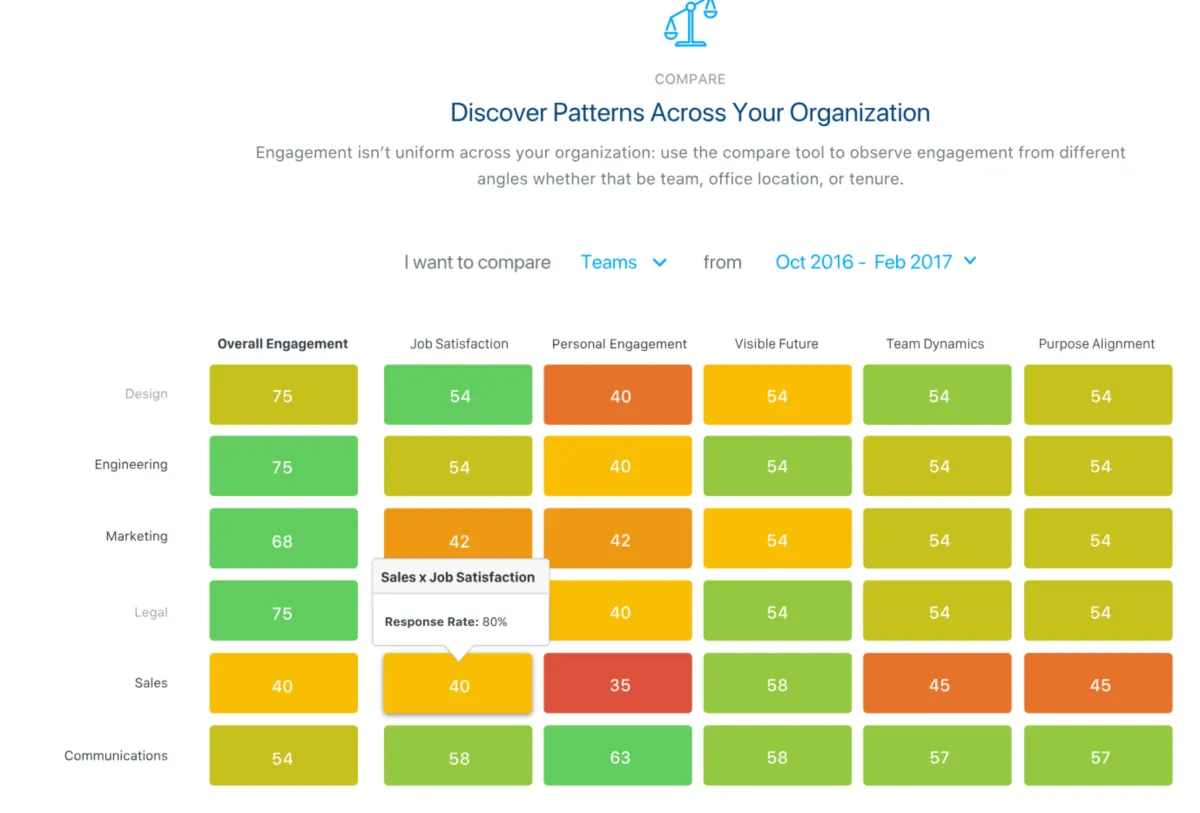Click the Legal row label
This screenshot has height=813, width=1200.
pyautogui.click(x=151, y=612)
